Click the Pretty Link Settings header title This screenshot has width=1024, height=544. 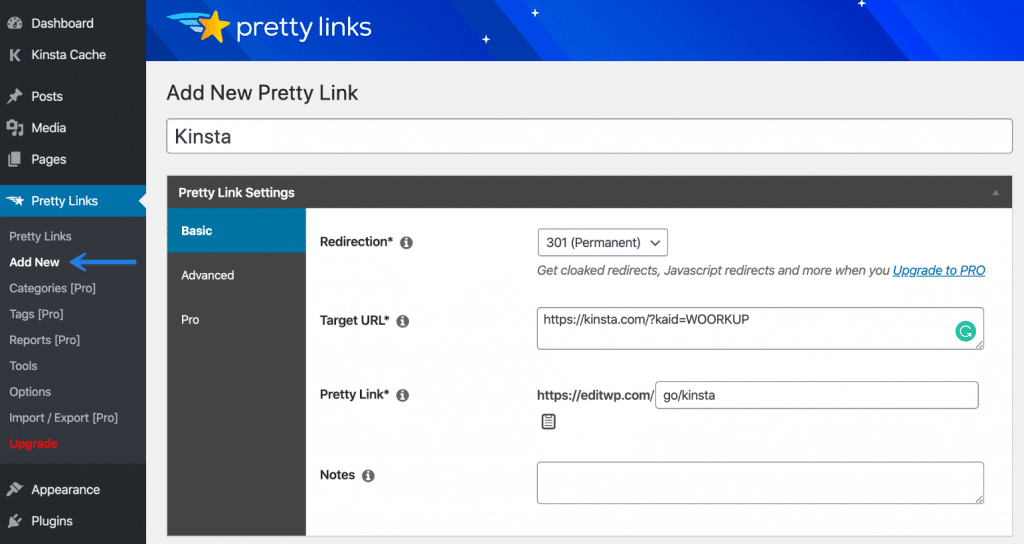[236, 193]
